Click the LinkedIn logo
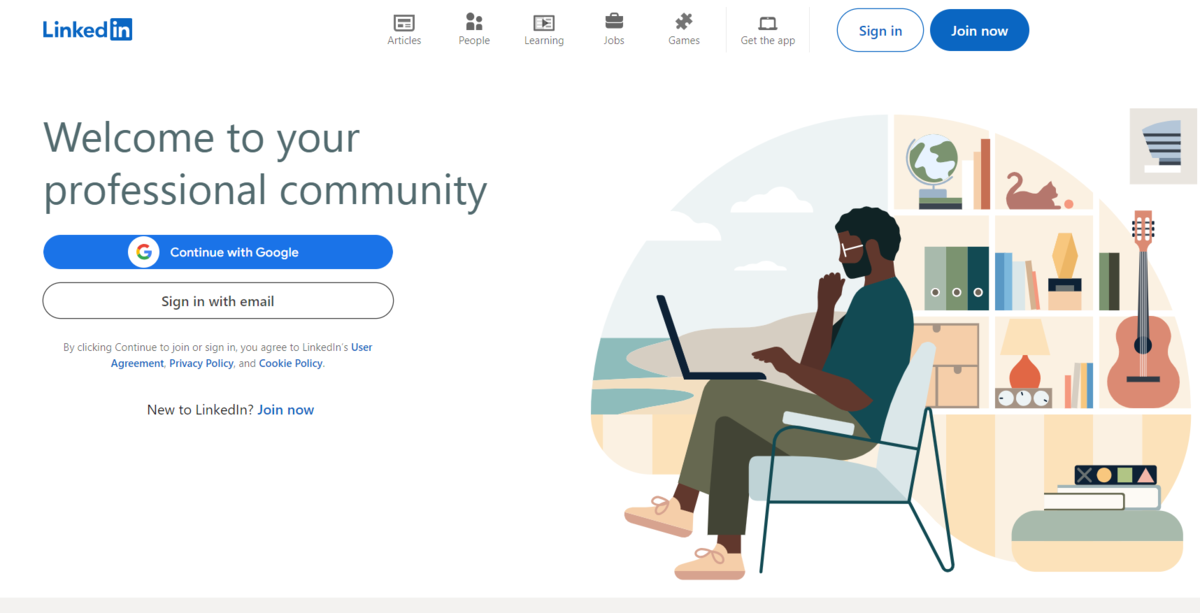 (x=87, y=30)
